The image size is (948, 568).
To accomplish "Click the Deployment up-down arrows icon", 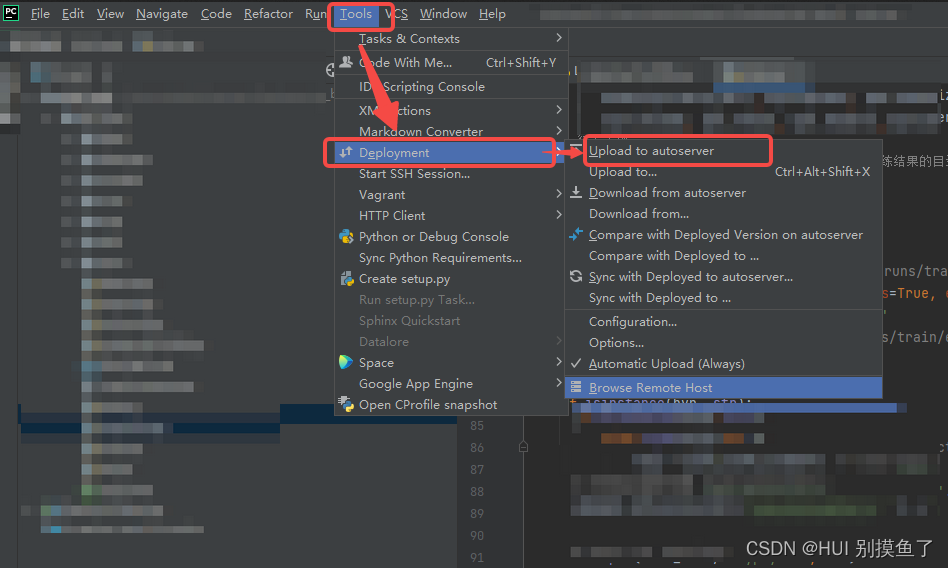I will click(346, 152).
